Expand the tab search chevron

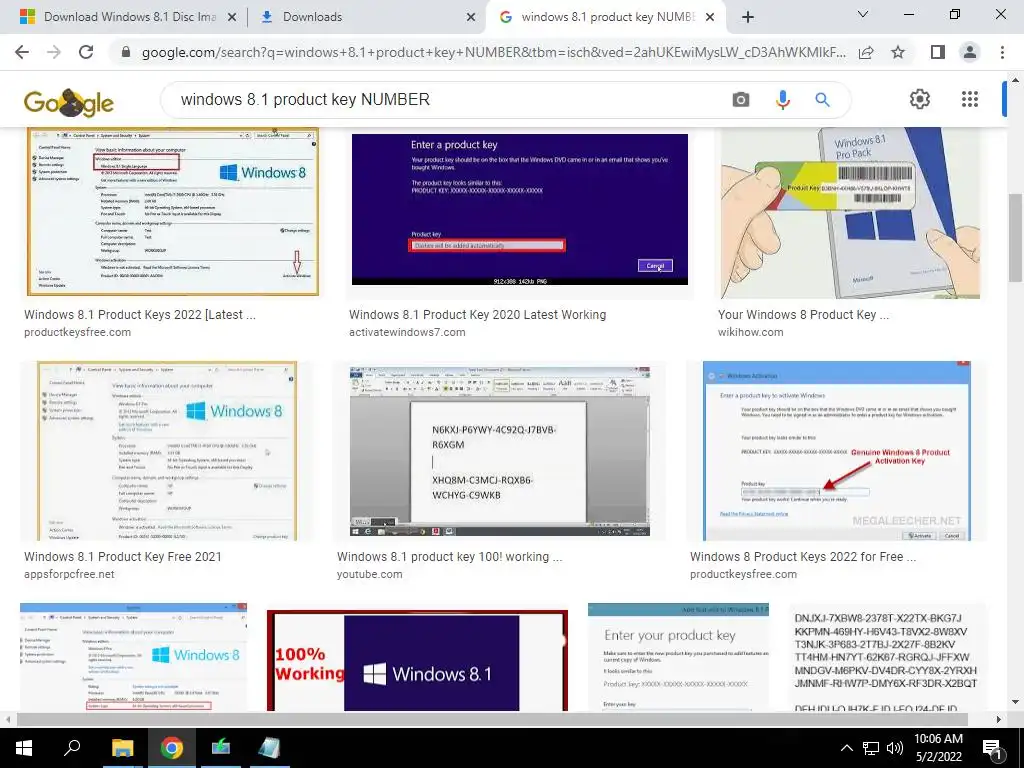[x=863, y=14]
